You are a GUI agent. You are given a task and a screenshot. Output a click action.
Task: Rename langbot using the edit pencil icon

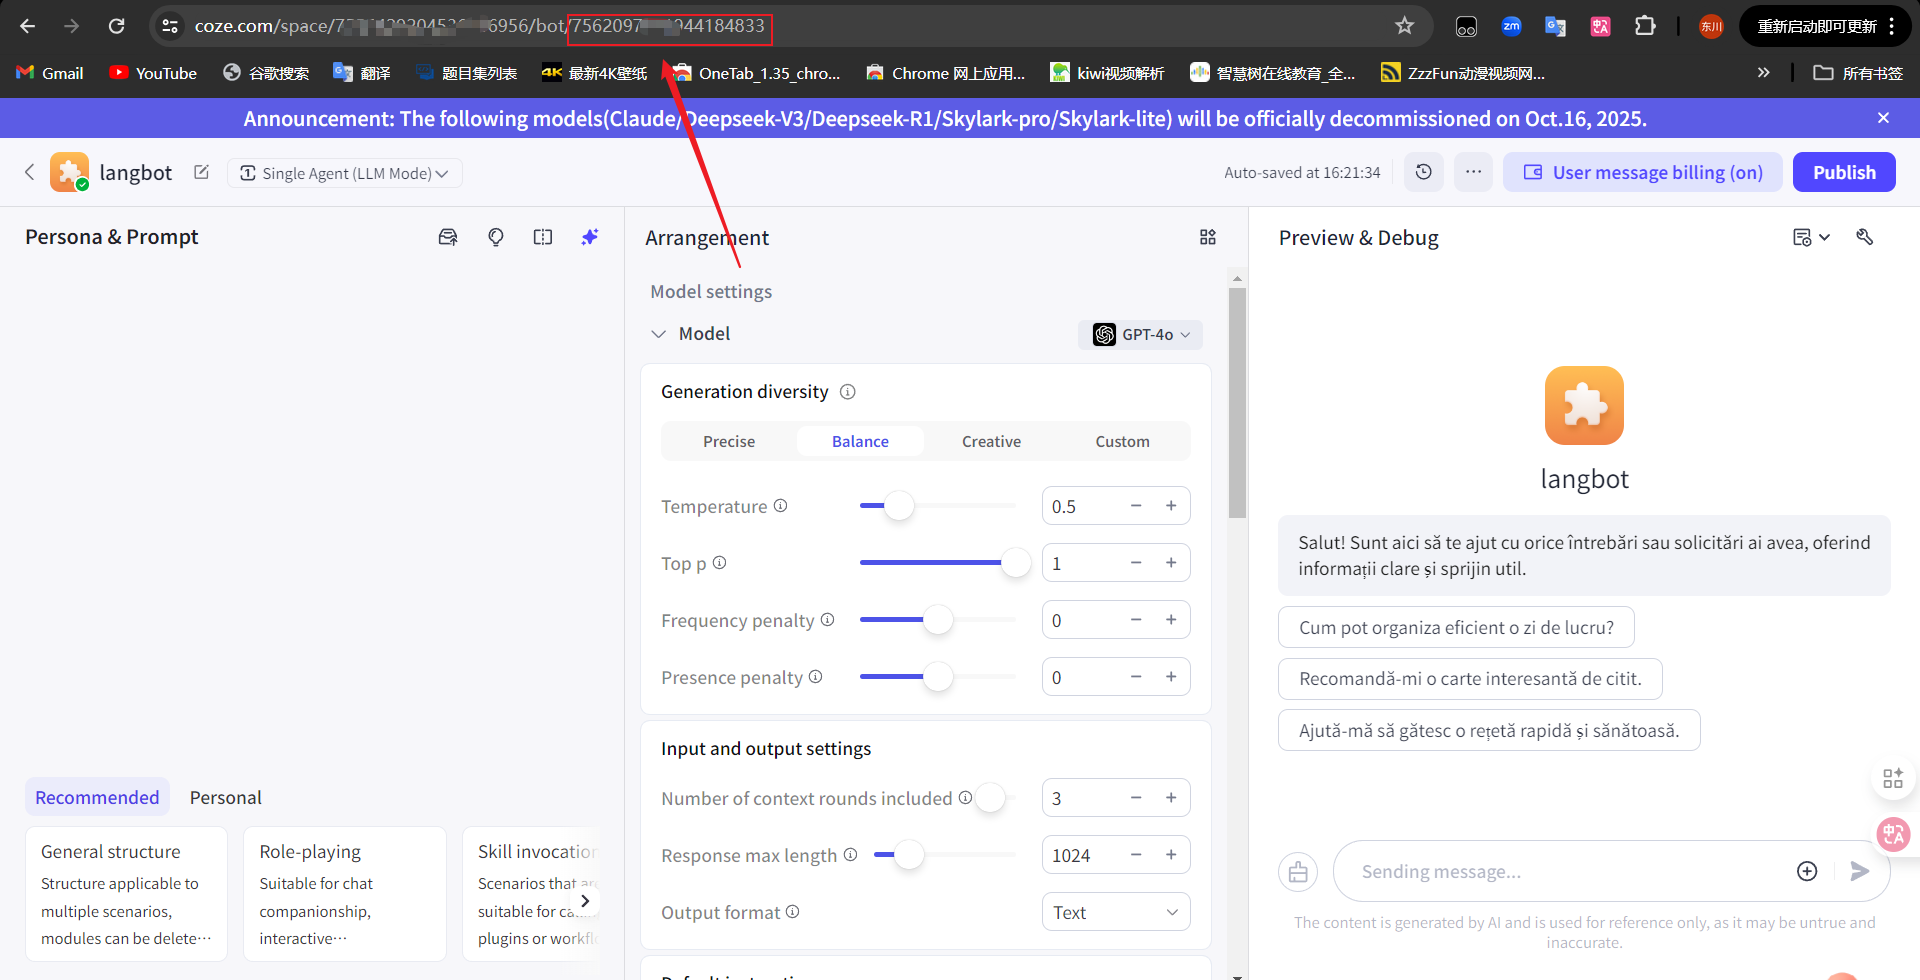(x=201, y=172)
